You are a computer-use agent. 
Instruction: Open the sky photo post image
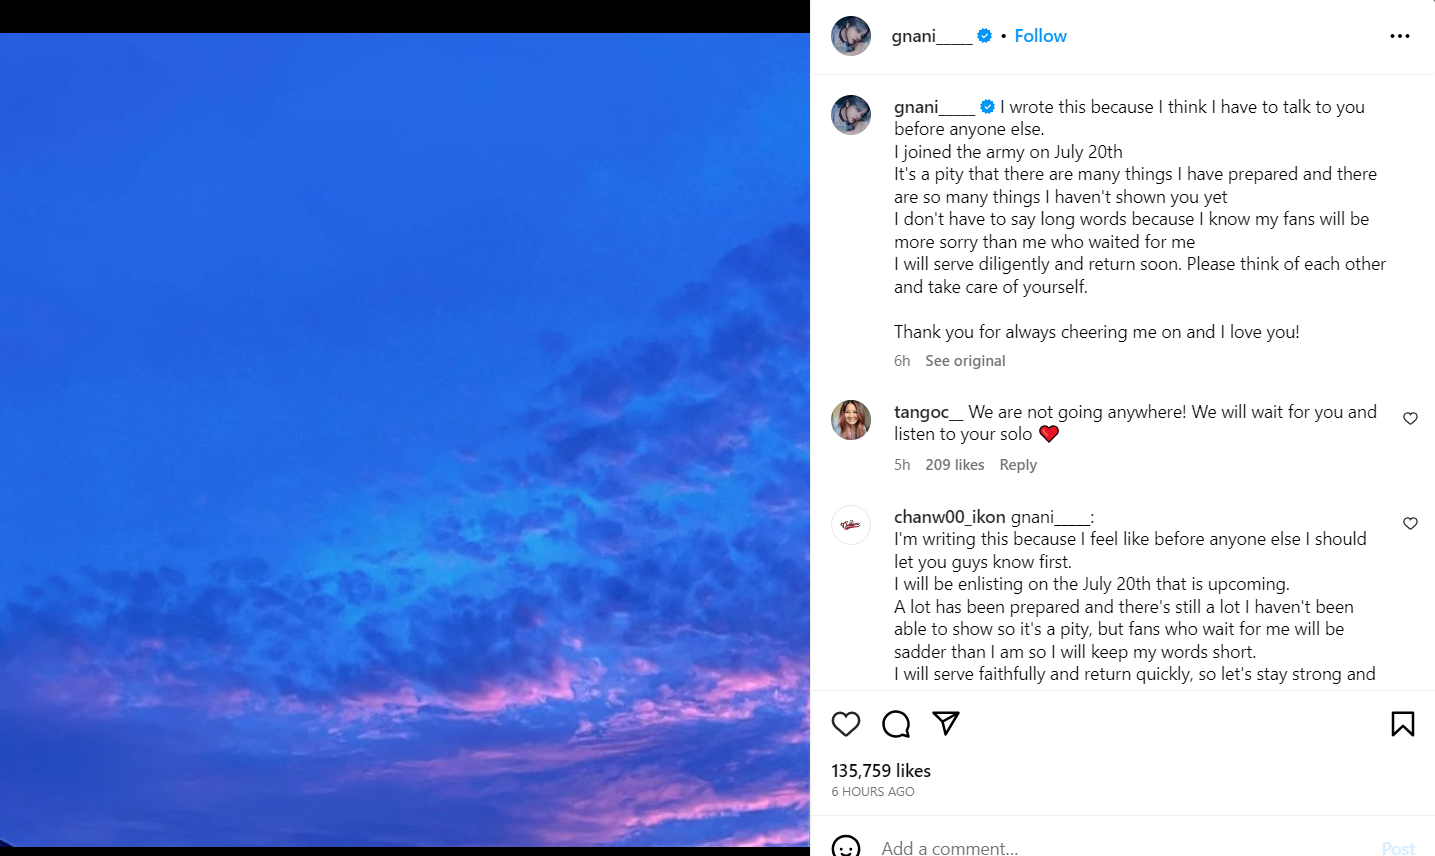(x=405, y=440)
